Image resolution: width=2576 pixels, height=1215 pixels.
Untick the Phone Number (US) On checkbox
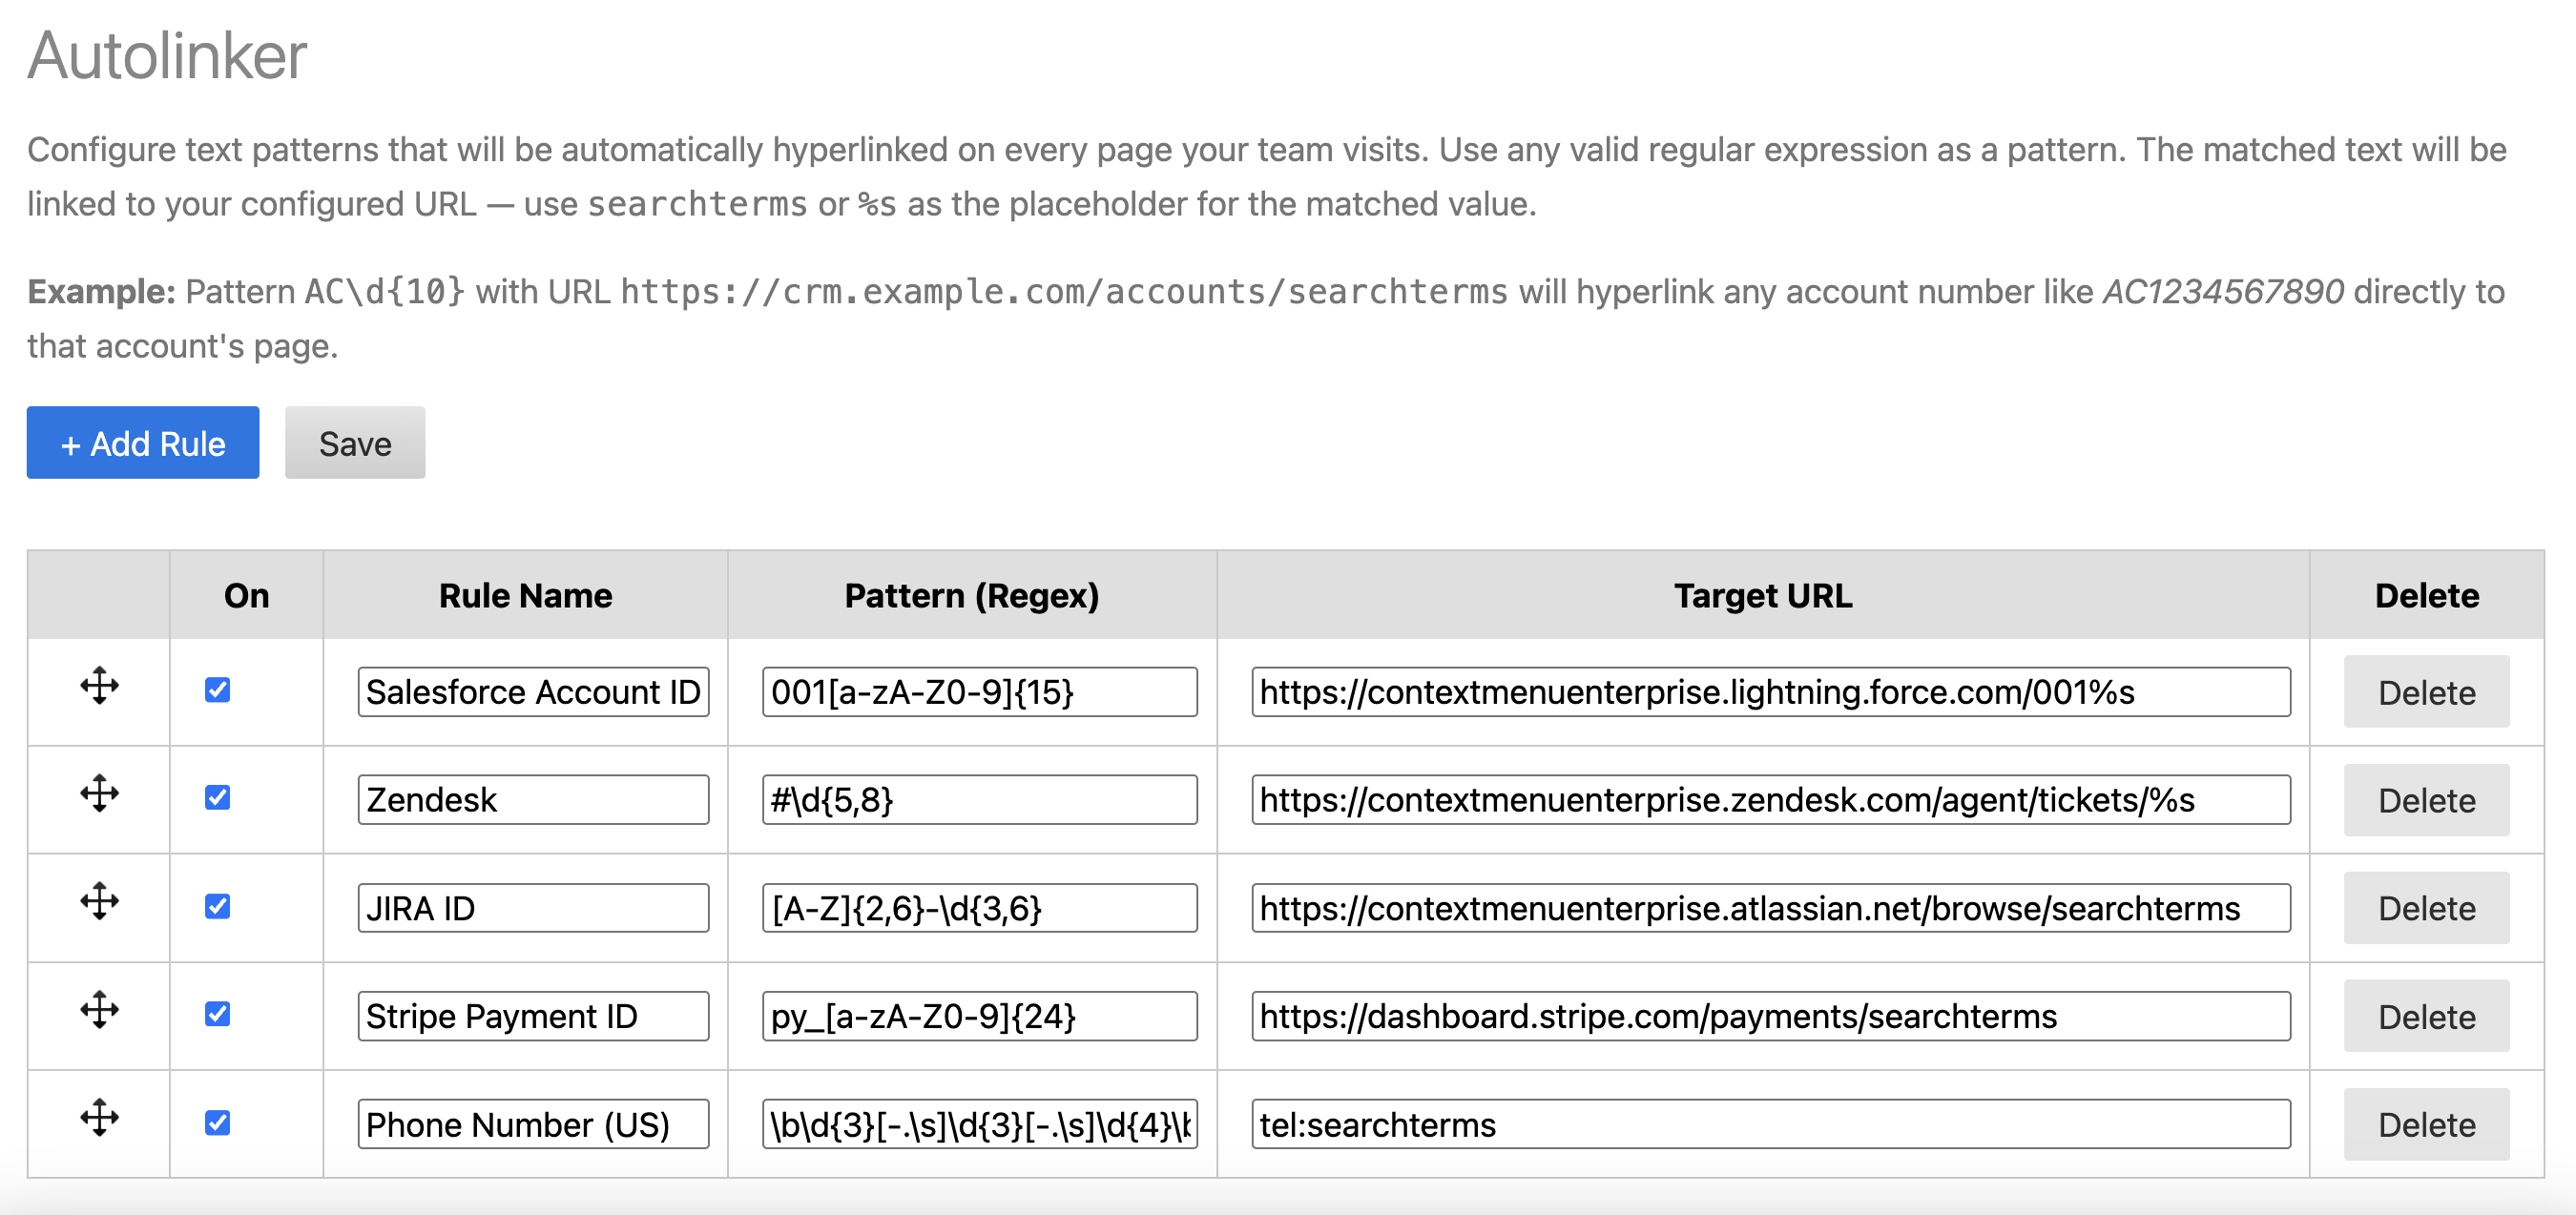217,1123
